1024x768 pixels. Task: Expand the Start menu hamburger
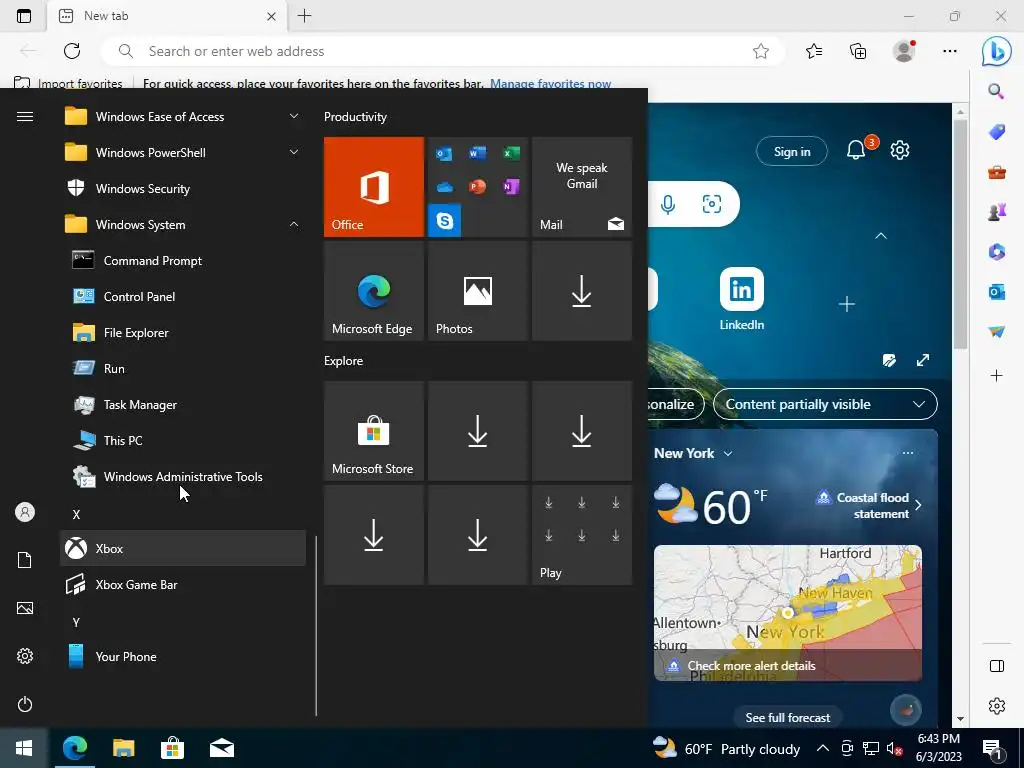pos(25,116)
